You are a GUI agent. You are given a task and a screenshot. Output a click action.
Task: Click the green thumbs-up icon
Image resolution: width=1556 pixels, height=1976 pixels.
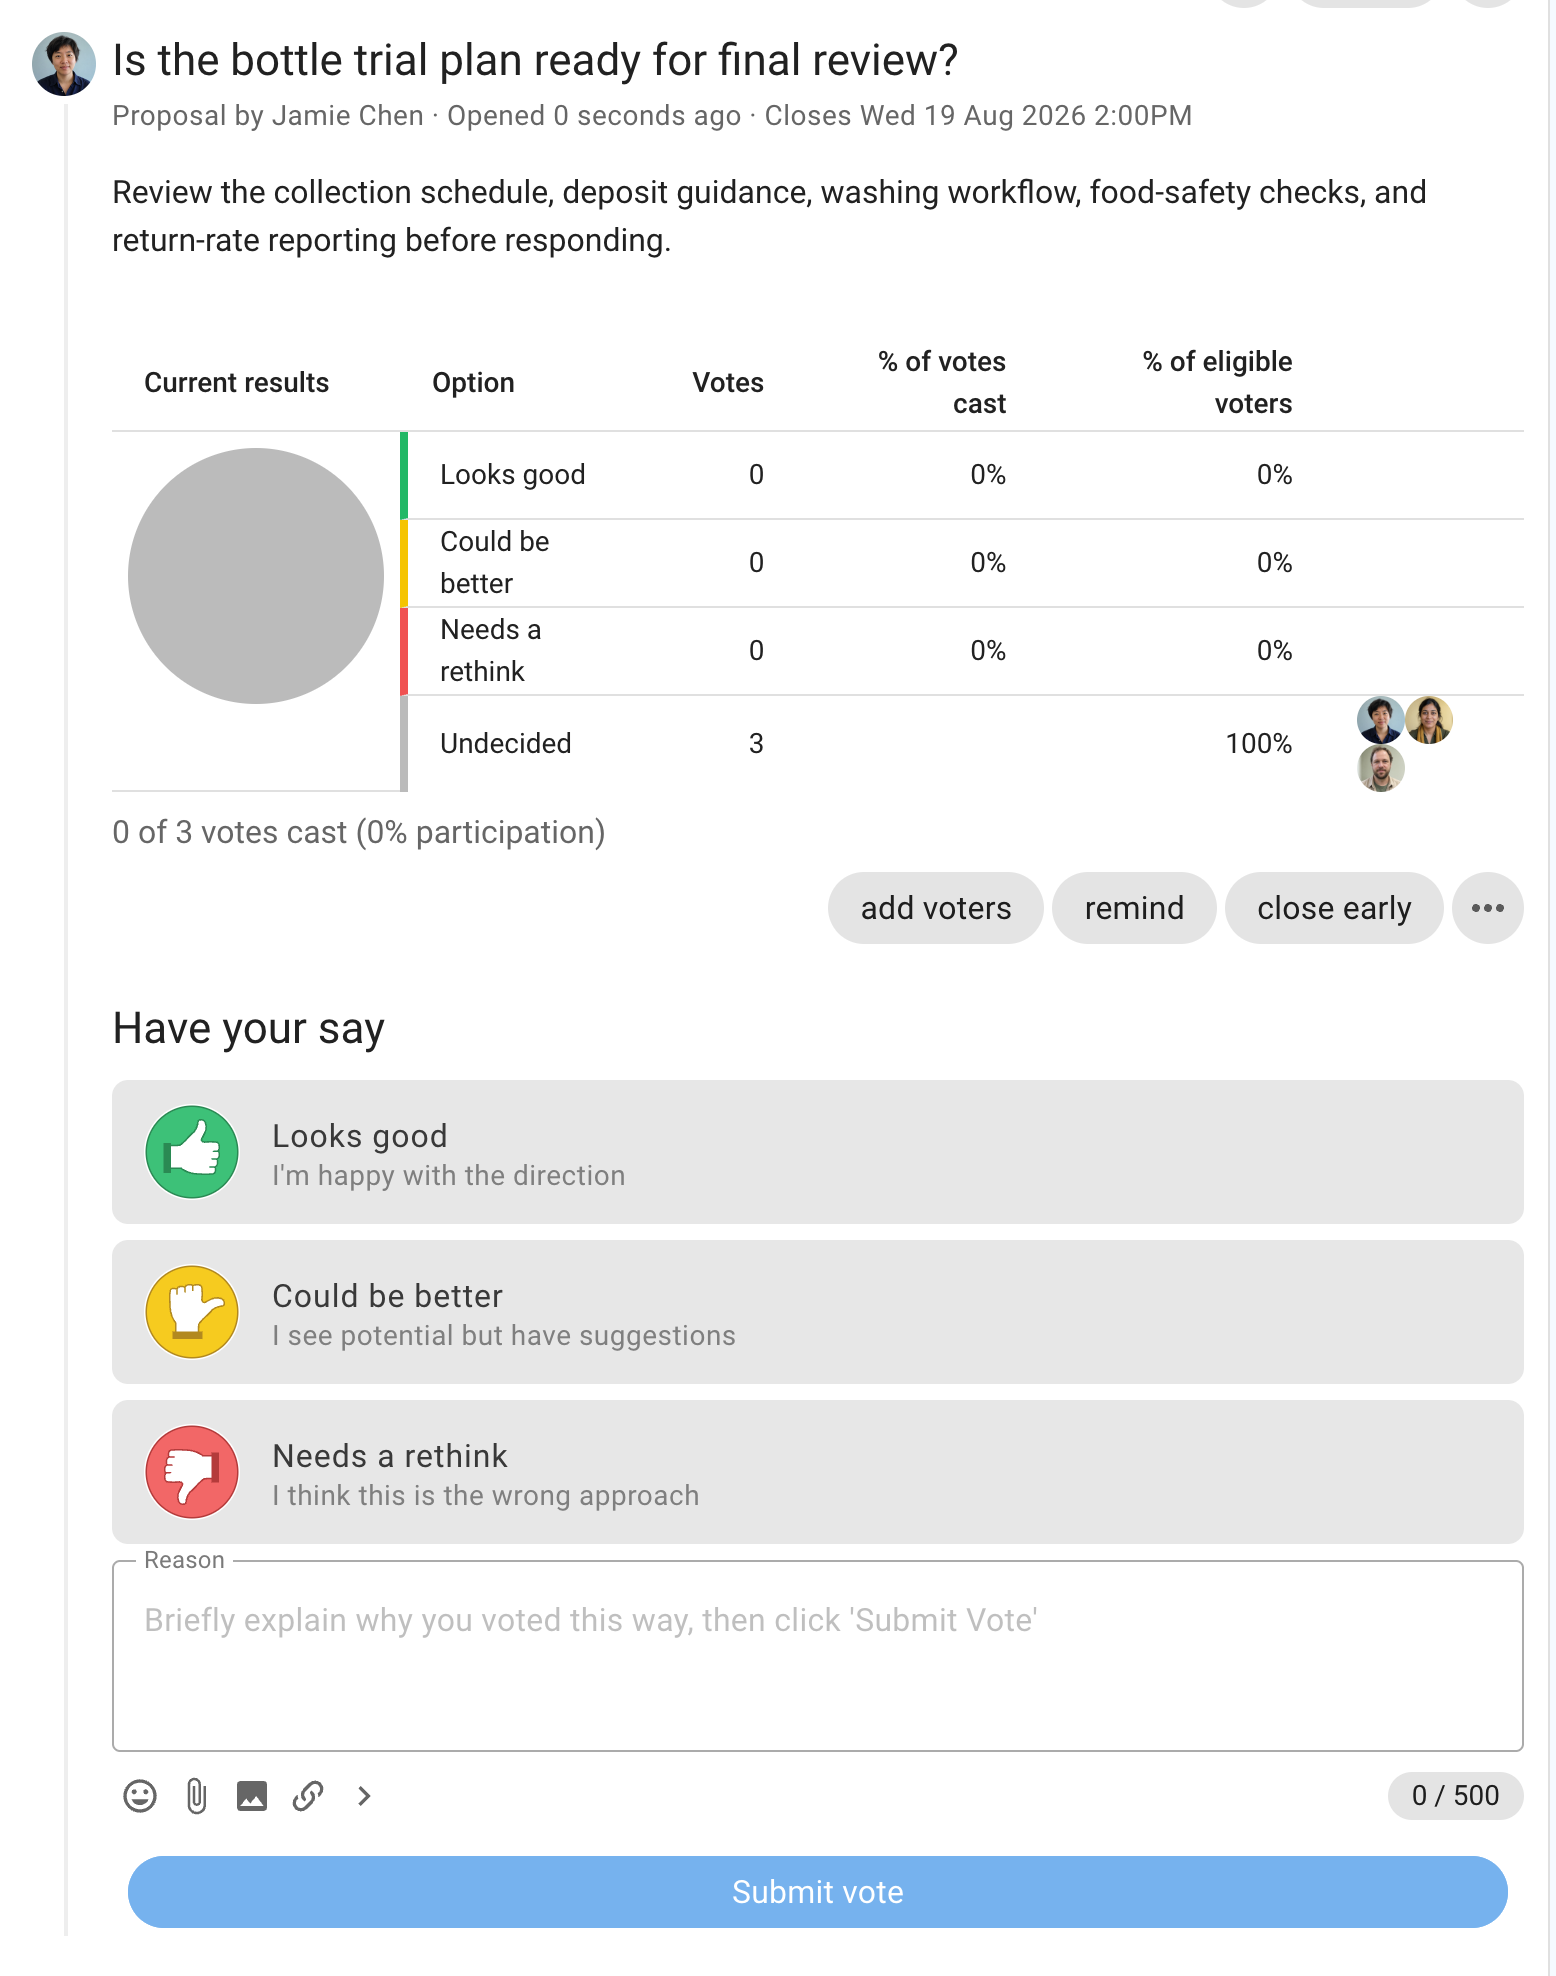click(192, 1152)
